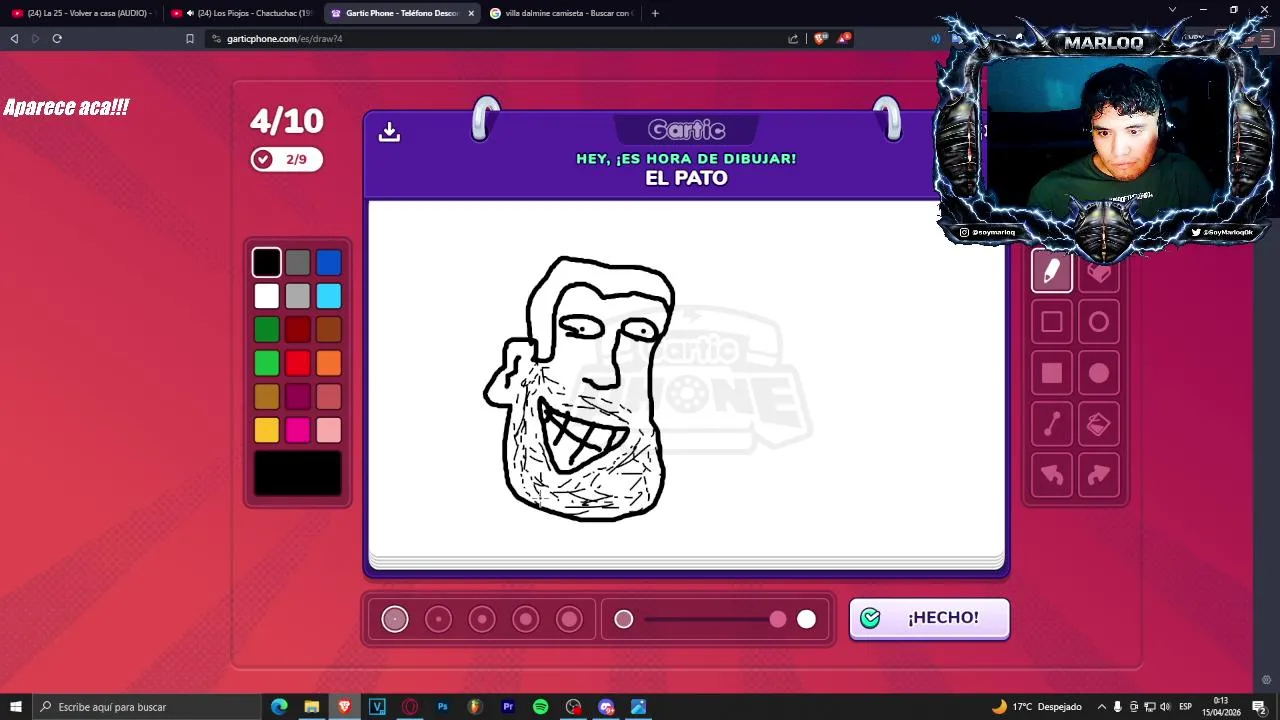Open Photoshop from the taskbar

442,707
